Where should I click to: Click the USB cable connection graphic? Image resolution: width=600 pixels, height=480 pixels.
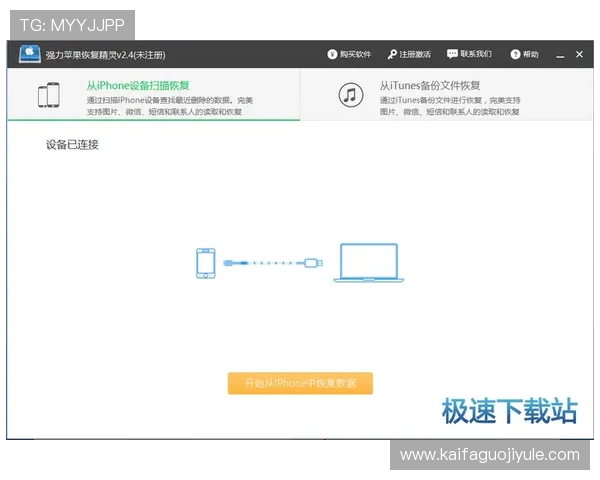click(273, 263)
